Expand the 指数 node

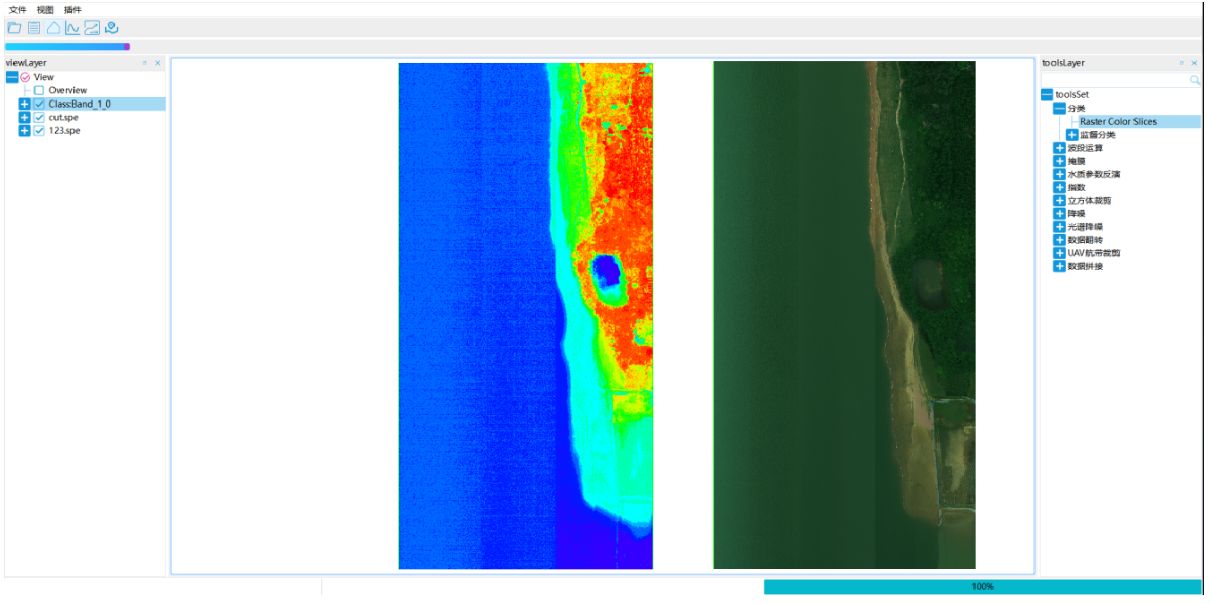pos(1060,187)
